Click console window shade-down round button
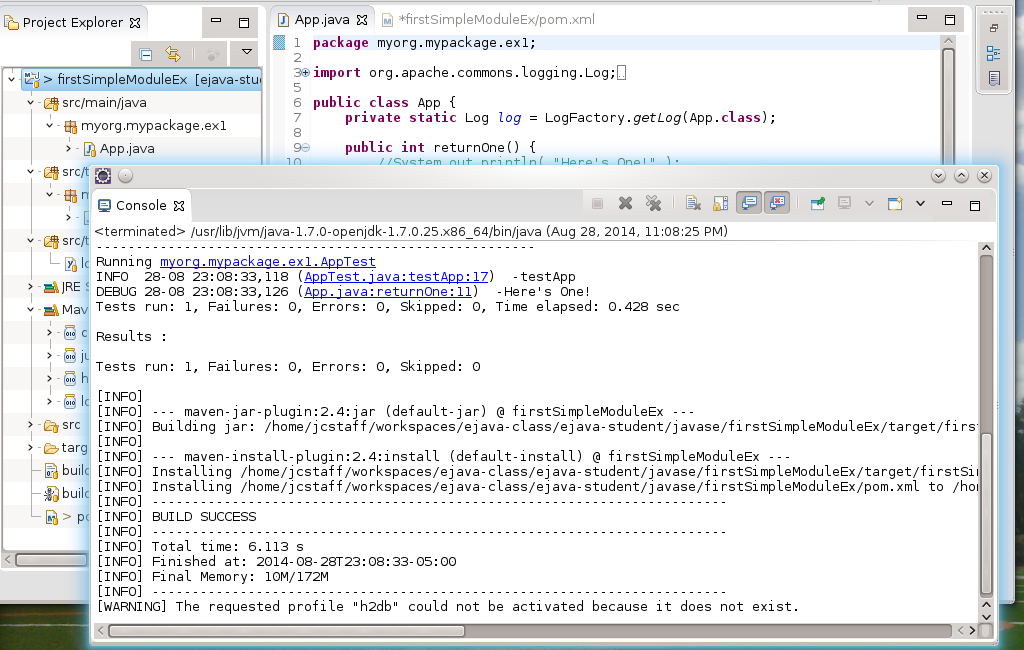 tap(938, 175)
